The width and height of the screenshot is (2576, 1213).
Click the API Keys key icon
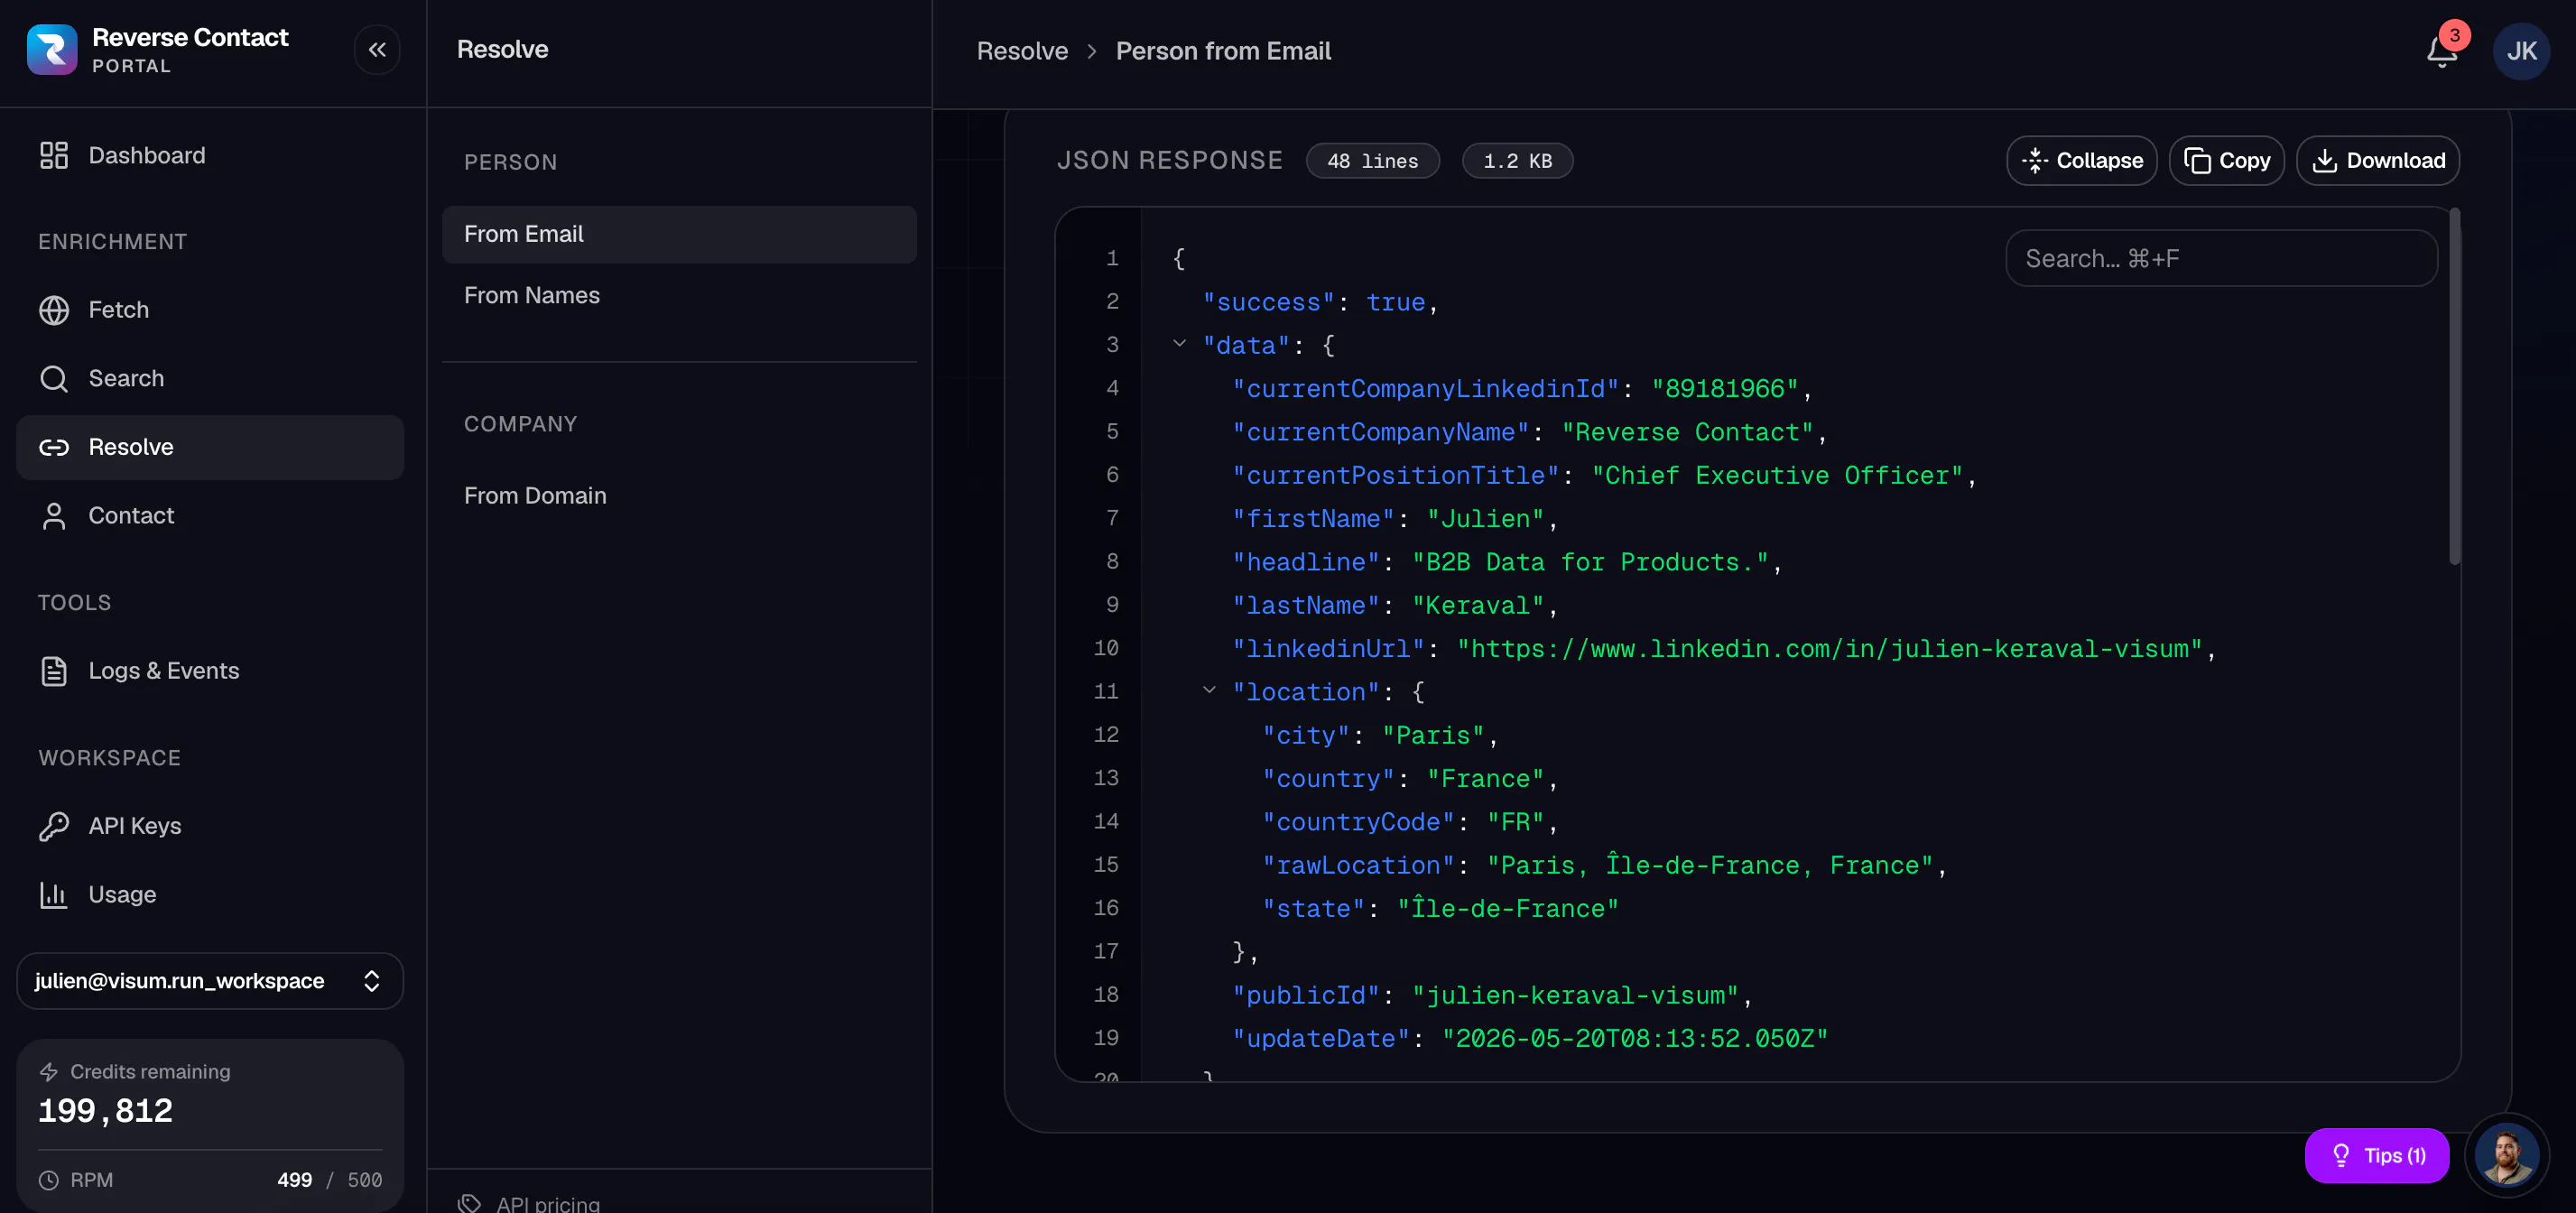pos(54,826)
